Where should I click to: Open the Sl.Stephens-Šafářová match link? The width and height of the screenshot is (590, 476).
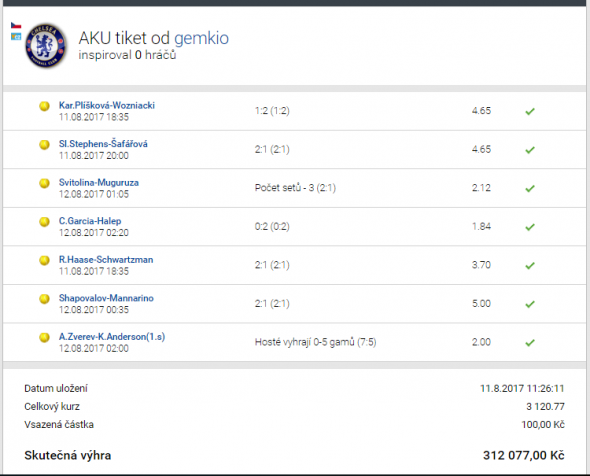click(x=103, y=144)
